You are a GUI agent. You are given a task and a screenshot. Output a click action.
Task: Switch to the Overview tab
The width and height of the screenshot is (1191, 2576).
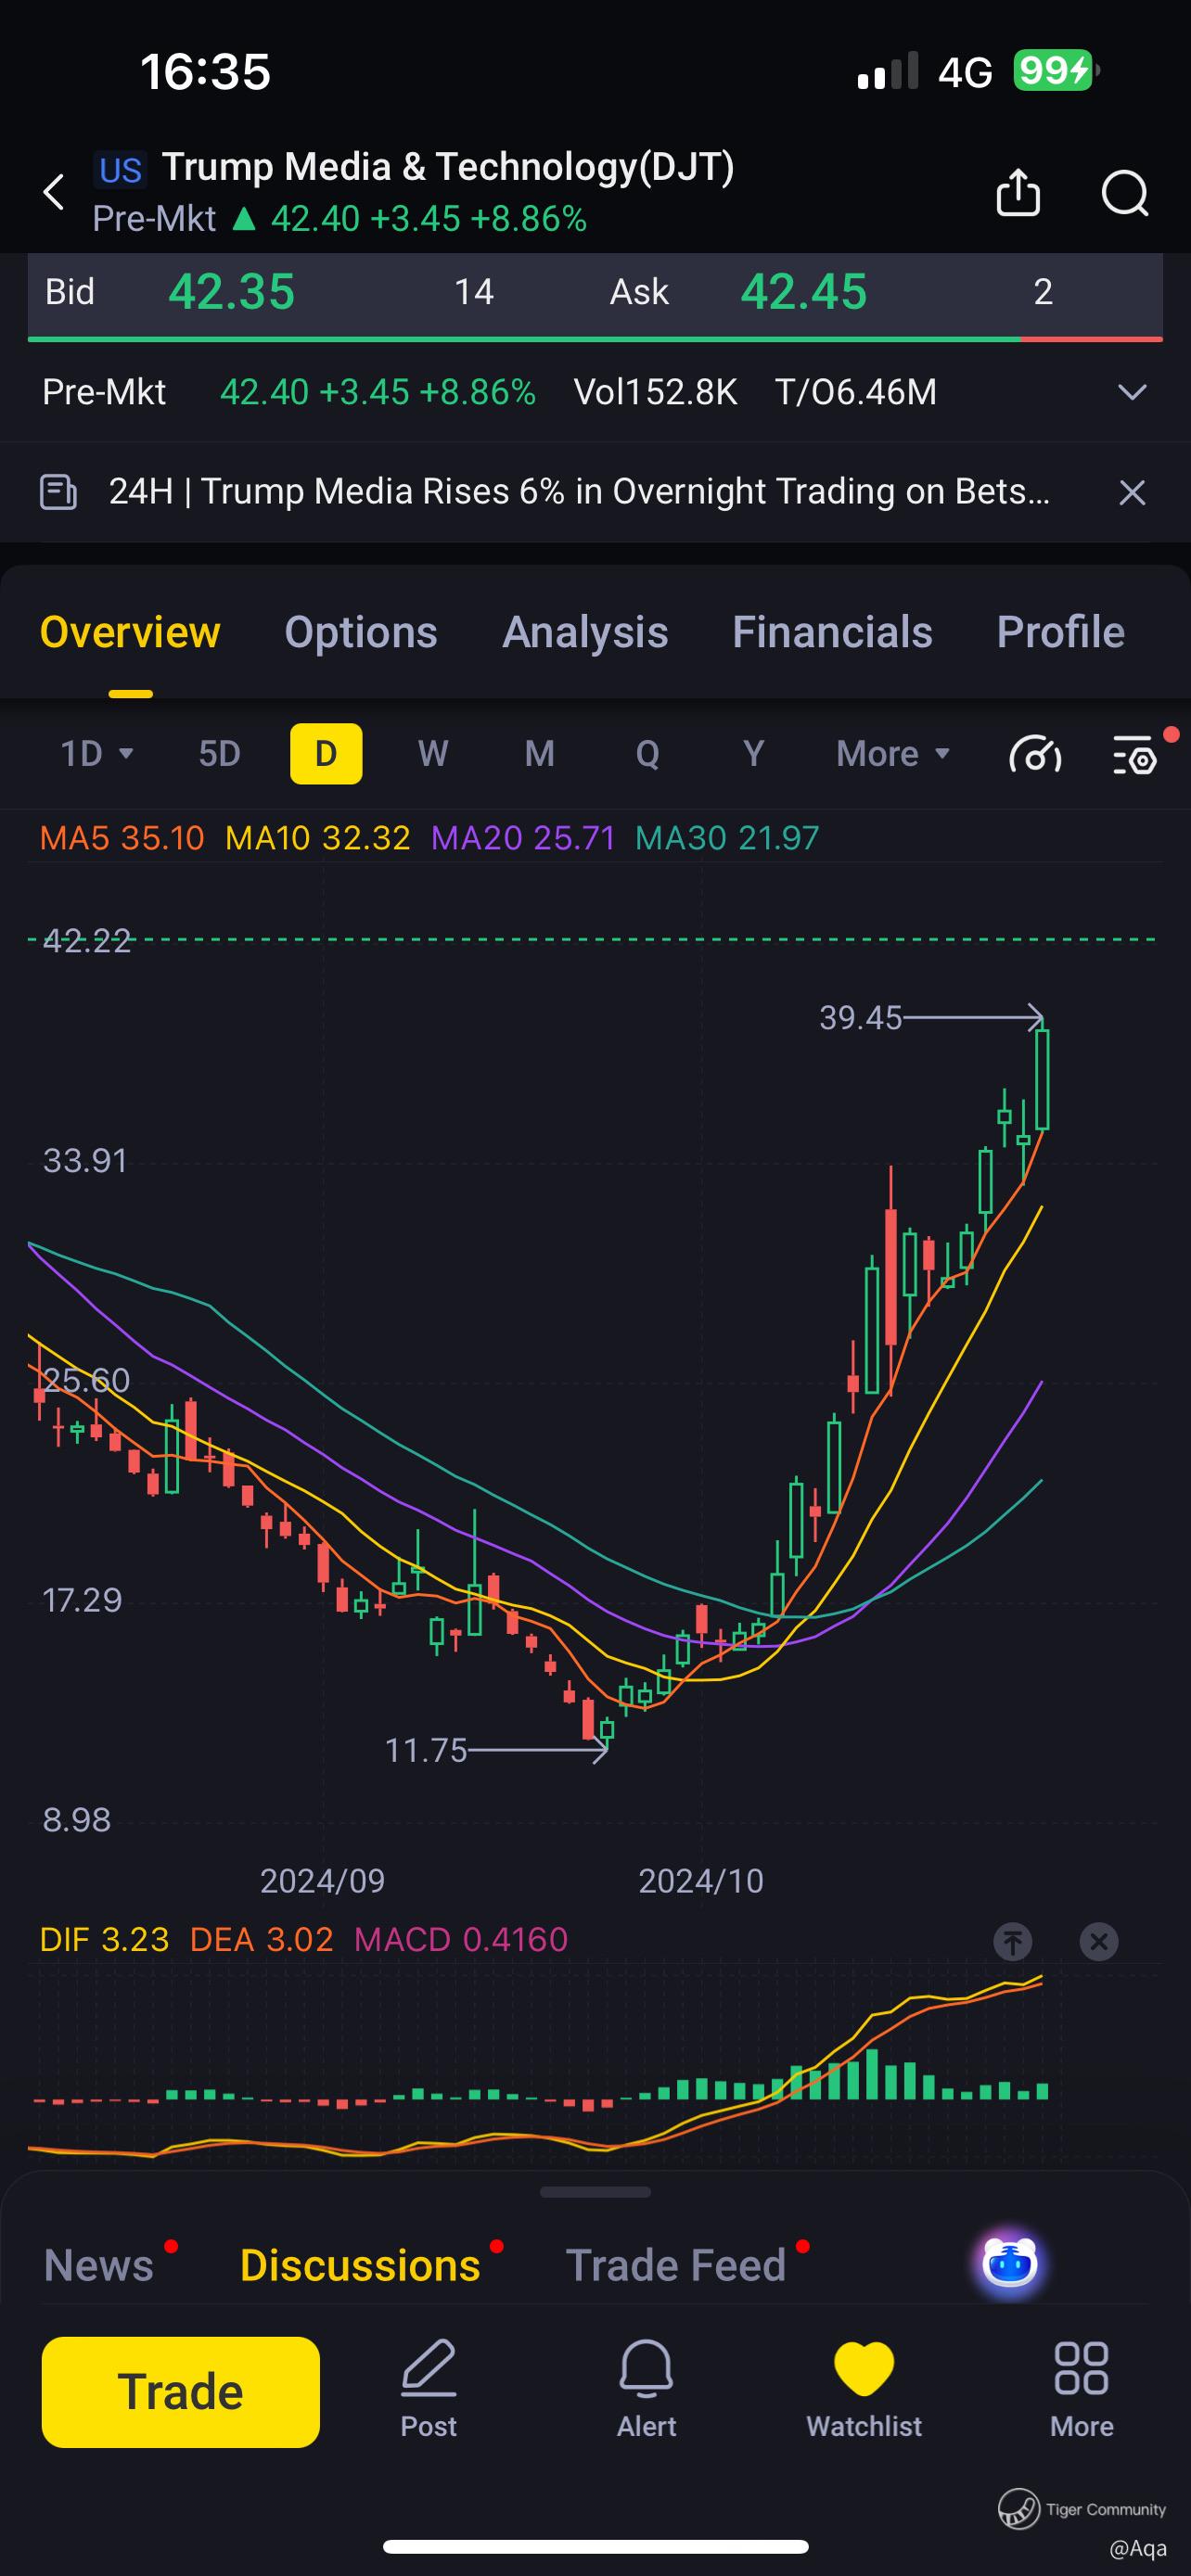(x=130, y=632)
